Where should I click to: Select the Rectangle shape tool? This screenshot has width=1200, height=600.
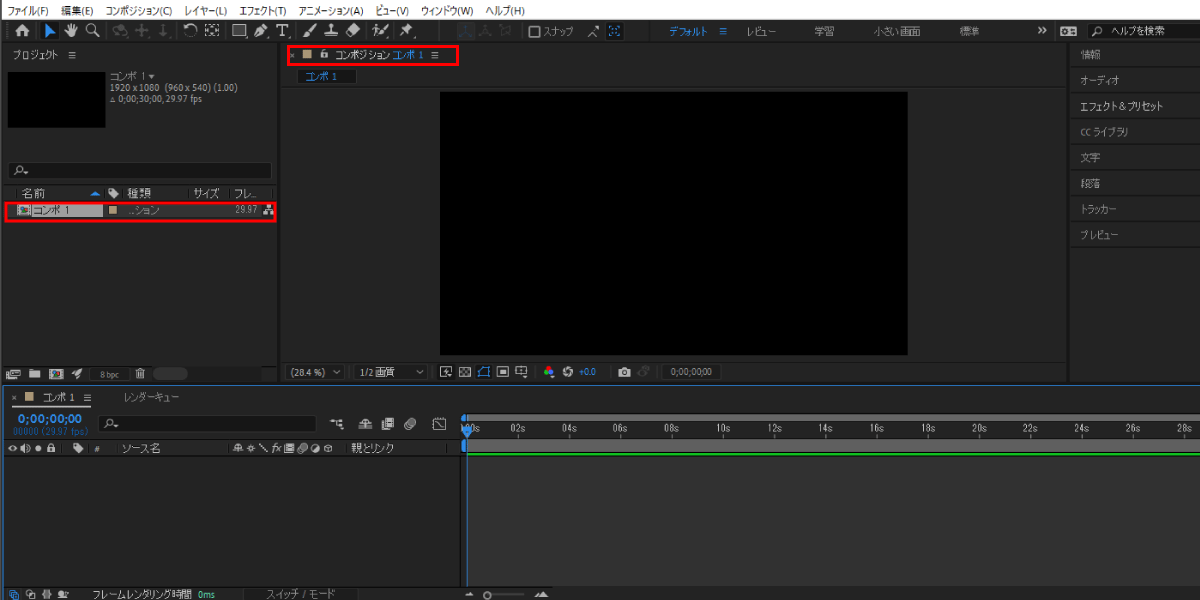pyautogui.click(x=239, y=31)
